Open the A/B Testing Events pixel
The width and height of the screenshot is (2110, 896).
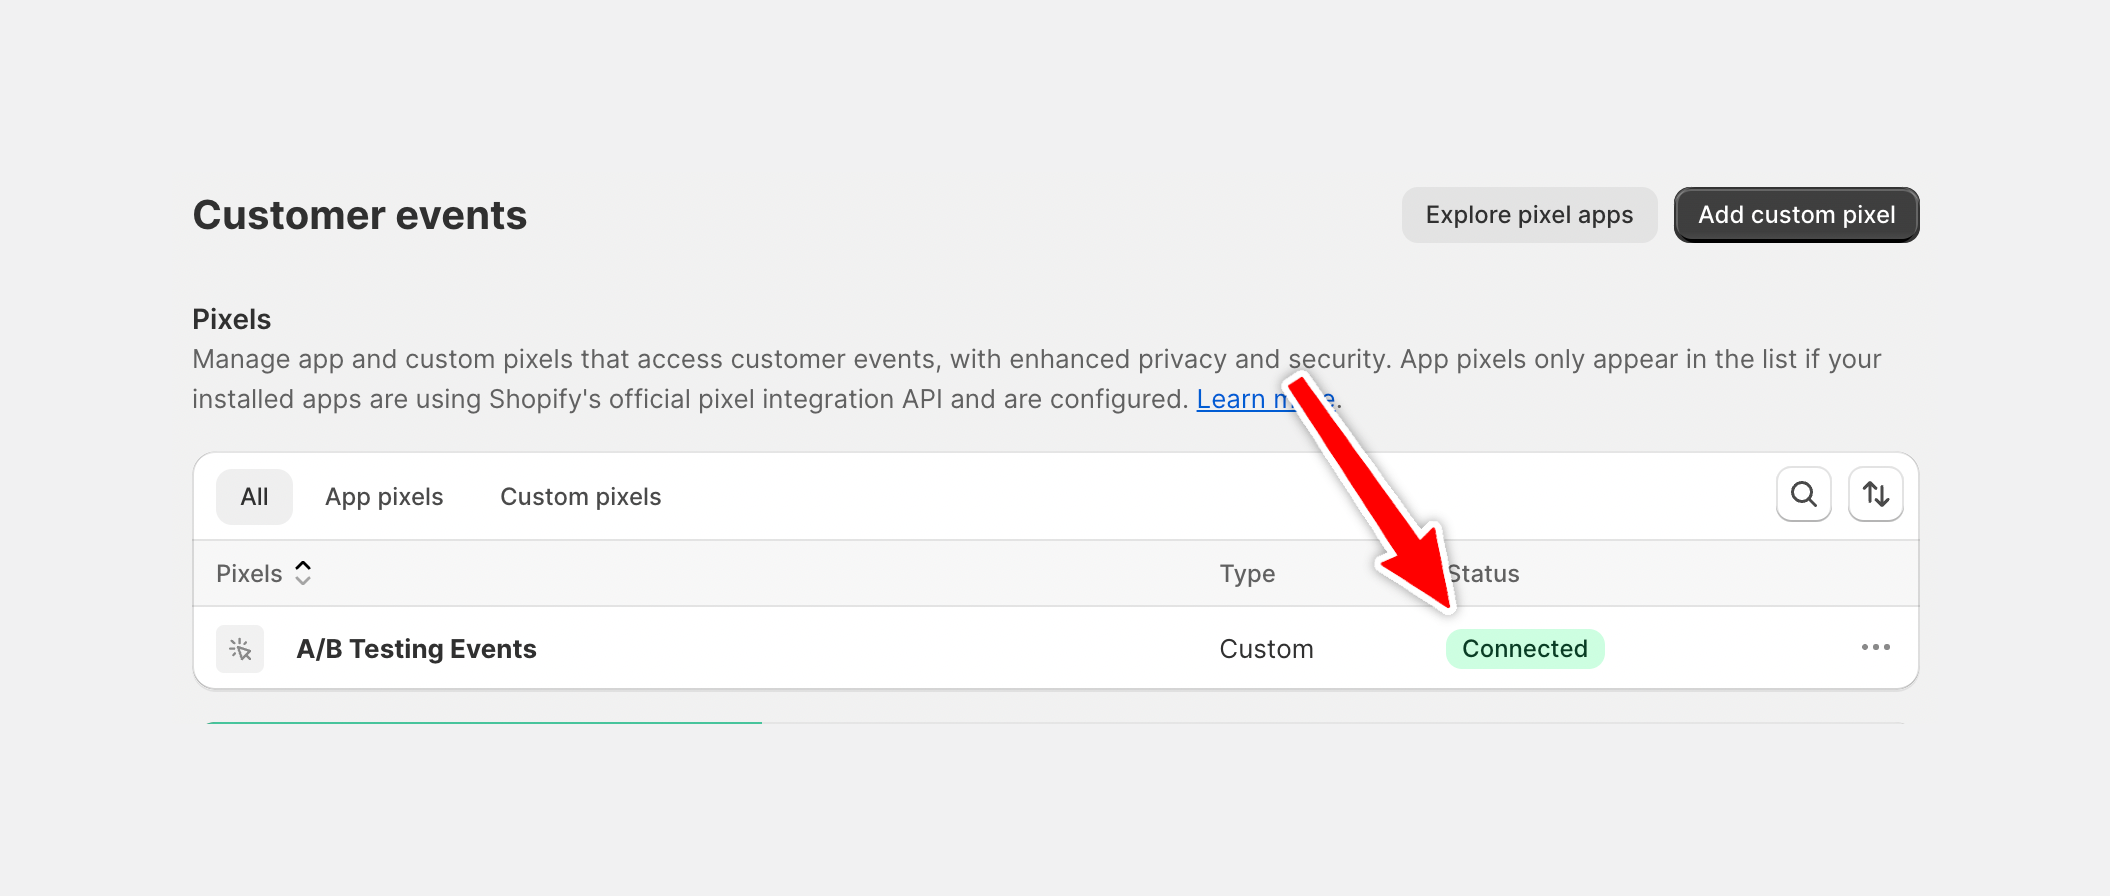tap(416, 649)
